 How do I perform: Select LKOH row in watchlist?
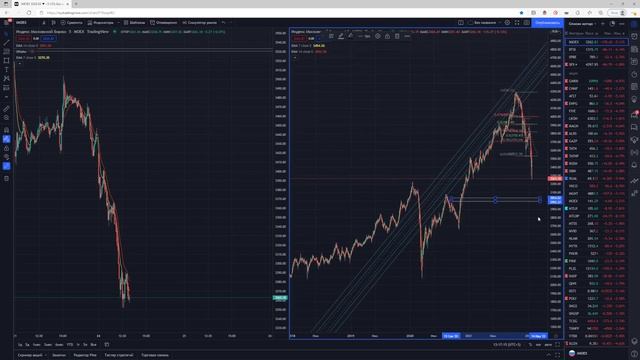[x=596, y=118]
